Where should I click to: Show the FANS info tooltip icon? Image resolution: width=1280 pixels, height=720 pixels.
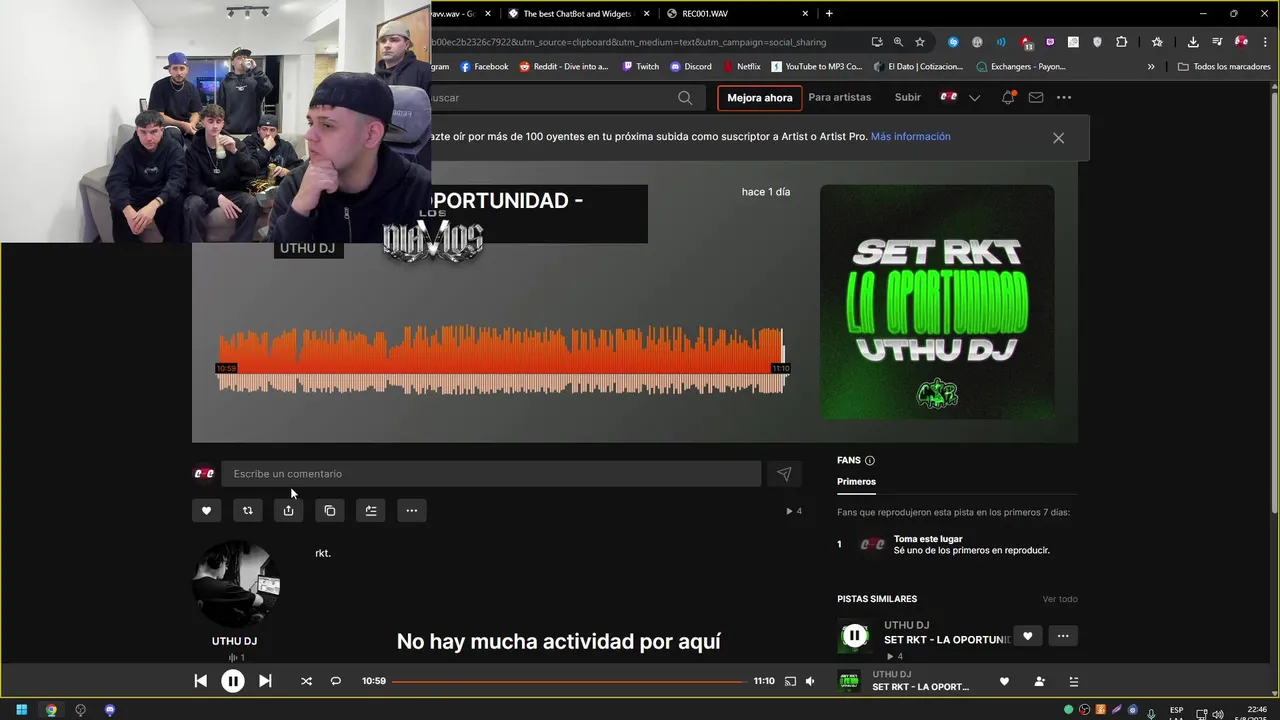[869, 461]
